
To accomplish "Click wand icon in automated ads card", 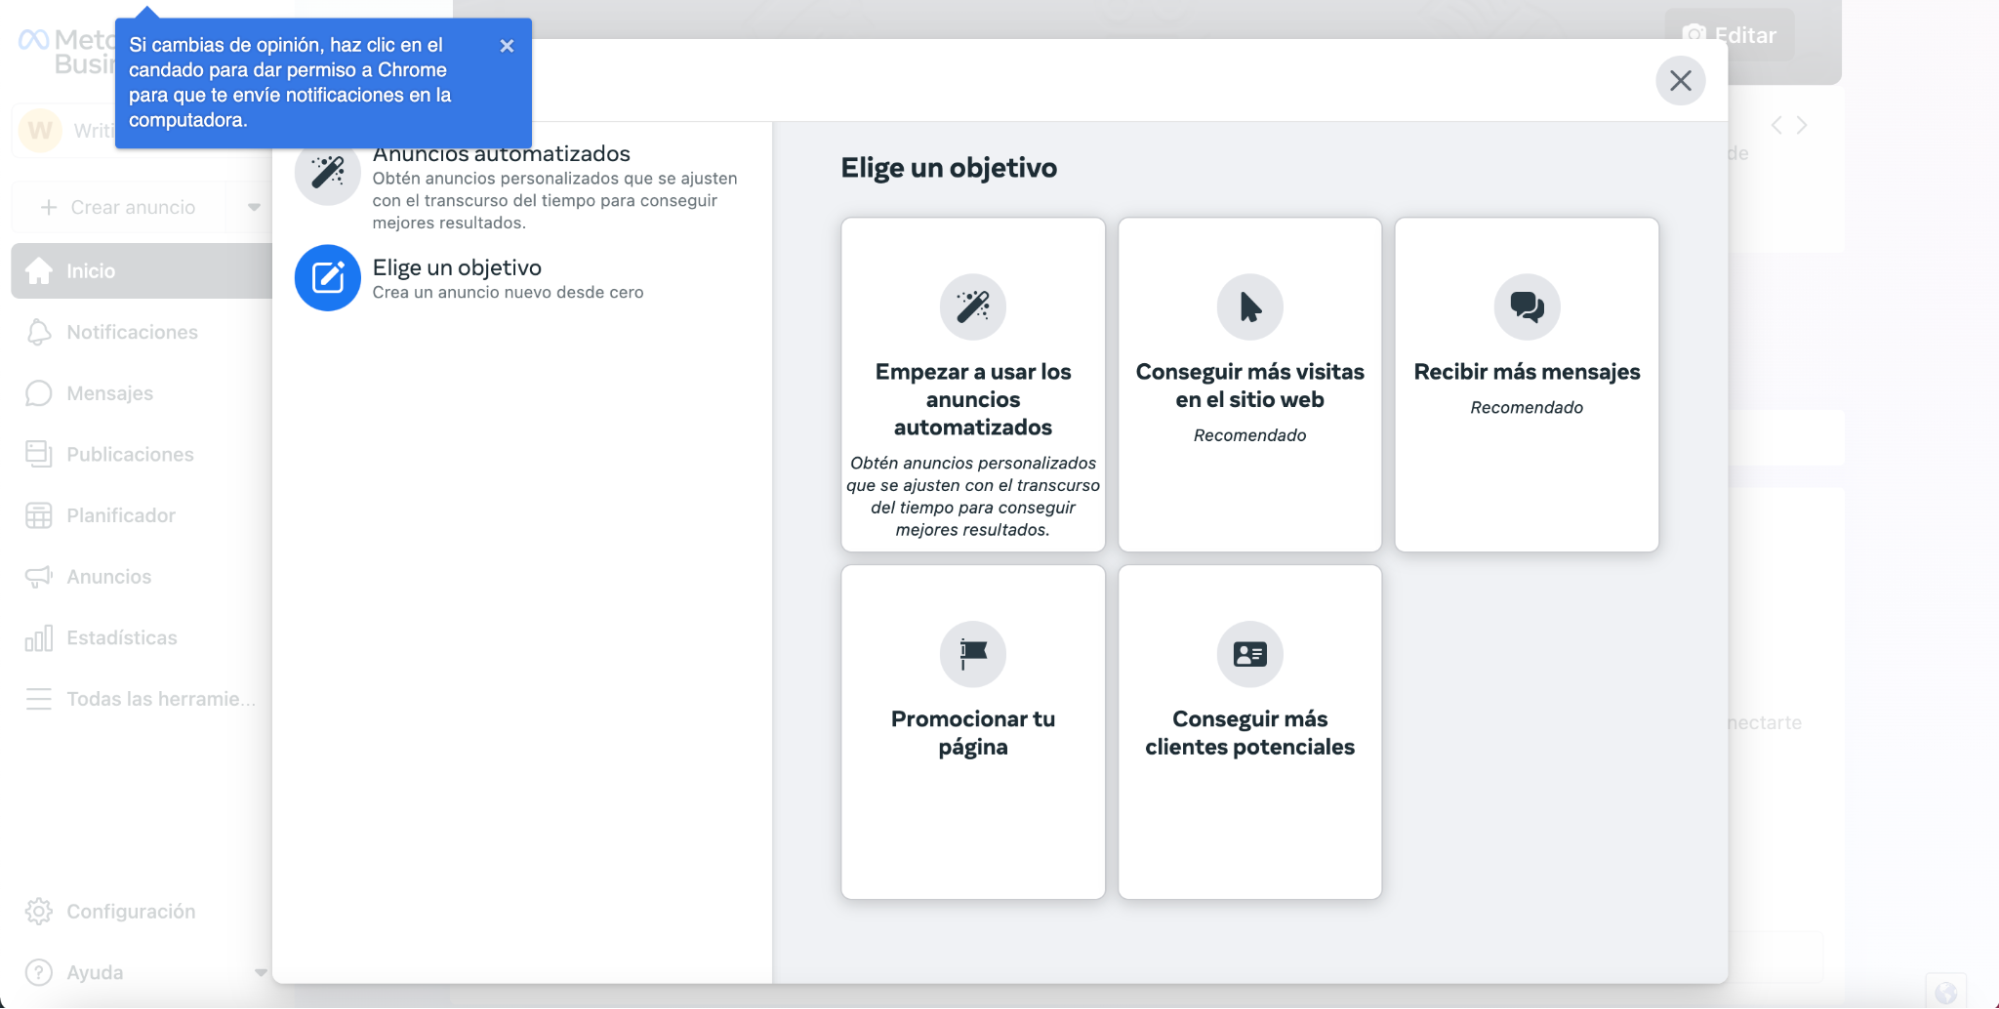I will (x=973, y=307).
